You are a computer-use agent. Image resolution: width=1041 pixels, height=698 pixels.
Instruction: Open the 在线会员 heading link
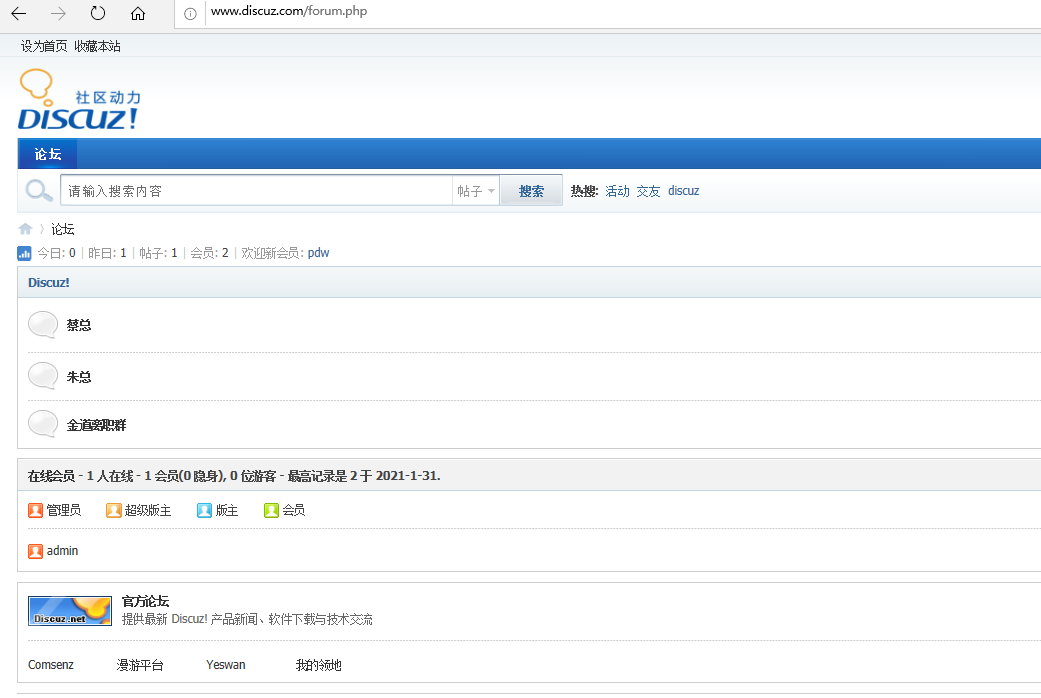tap(51, 476)
